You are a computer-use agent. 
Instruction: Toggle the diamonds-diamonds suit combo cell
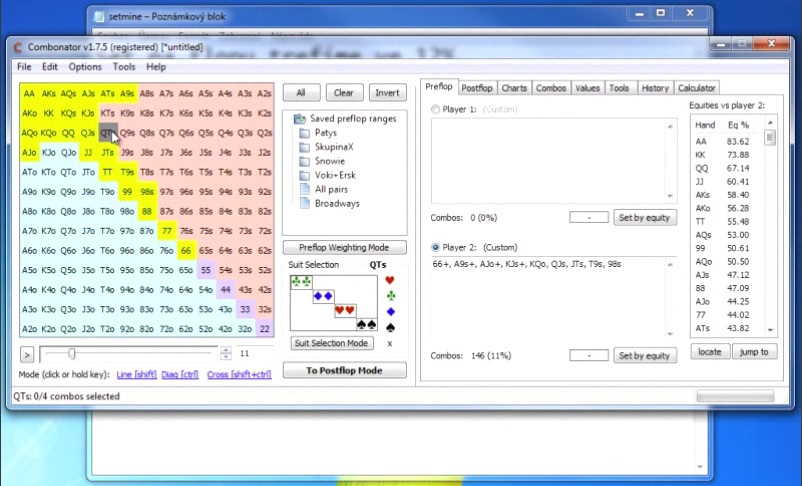323,296
